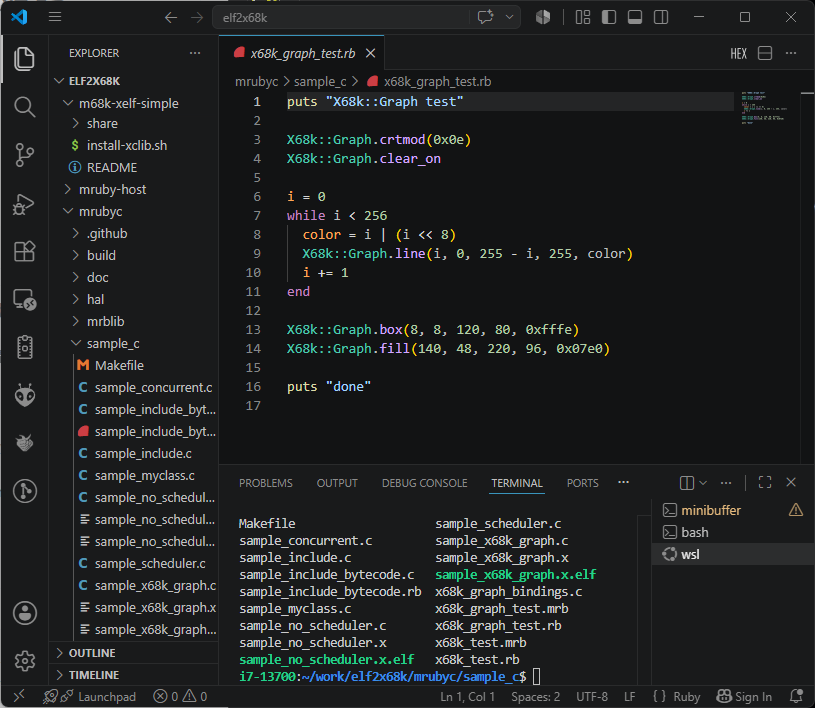Screen dimensions: 815x708
Task: Expand the OUTLINE section
Action: coord(134,653)
